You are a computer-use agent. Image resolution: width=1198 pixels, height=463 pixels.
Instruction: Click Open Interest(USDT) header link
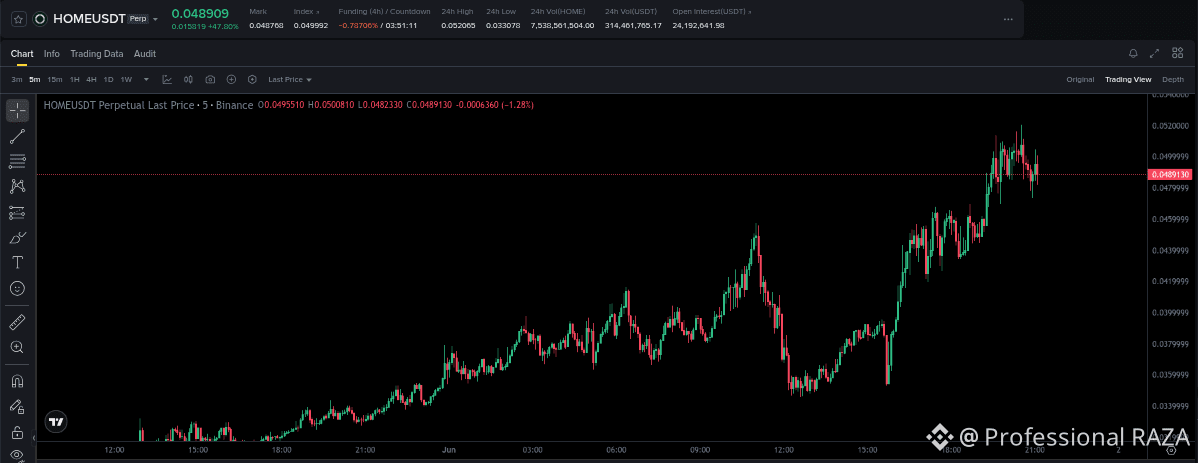[x=711, y=12]
